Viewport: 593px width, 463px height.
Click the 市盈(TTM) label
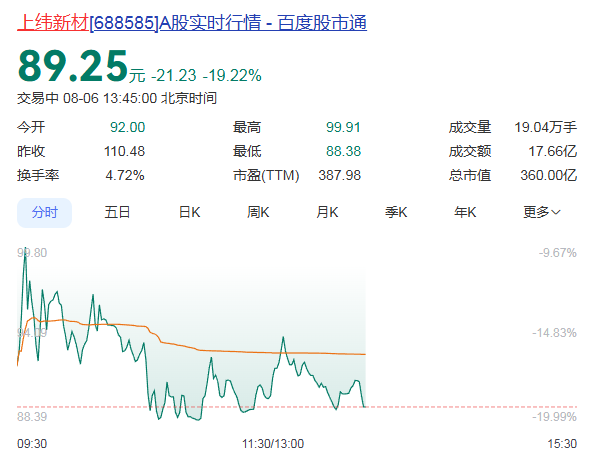[x=266, y=175]
